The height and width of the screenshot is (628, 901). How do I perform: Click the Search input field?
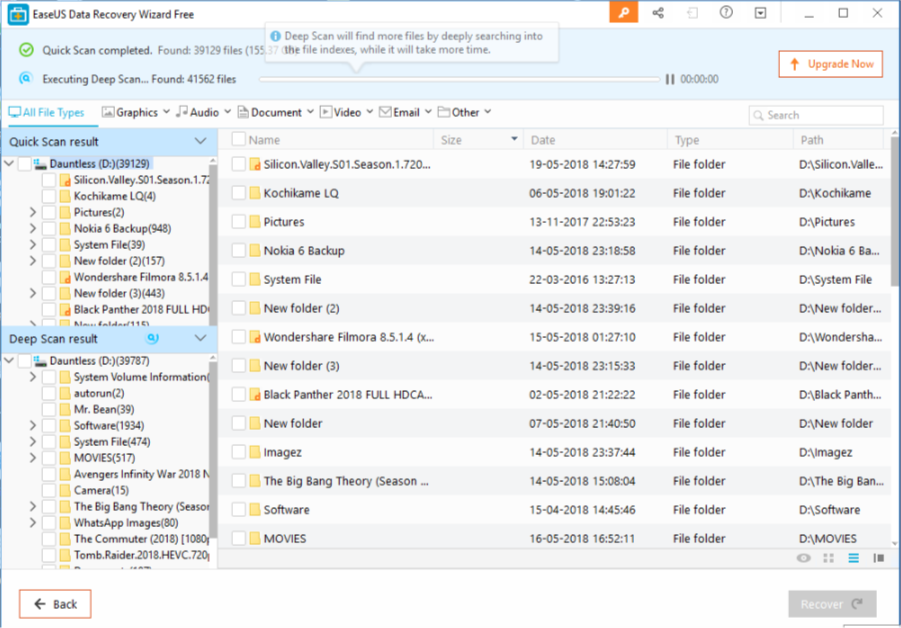point(816,115)
